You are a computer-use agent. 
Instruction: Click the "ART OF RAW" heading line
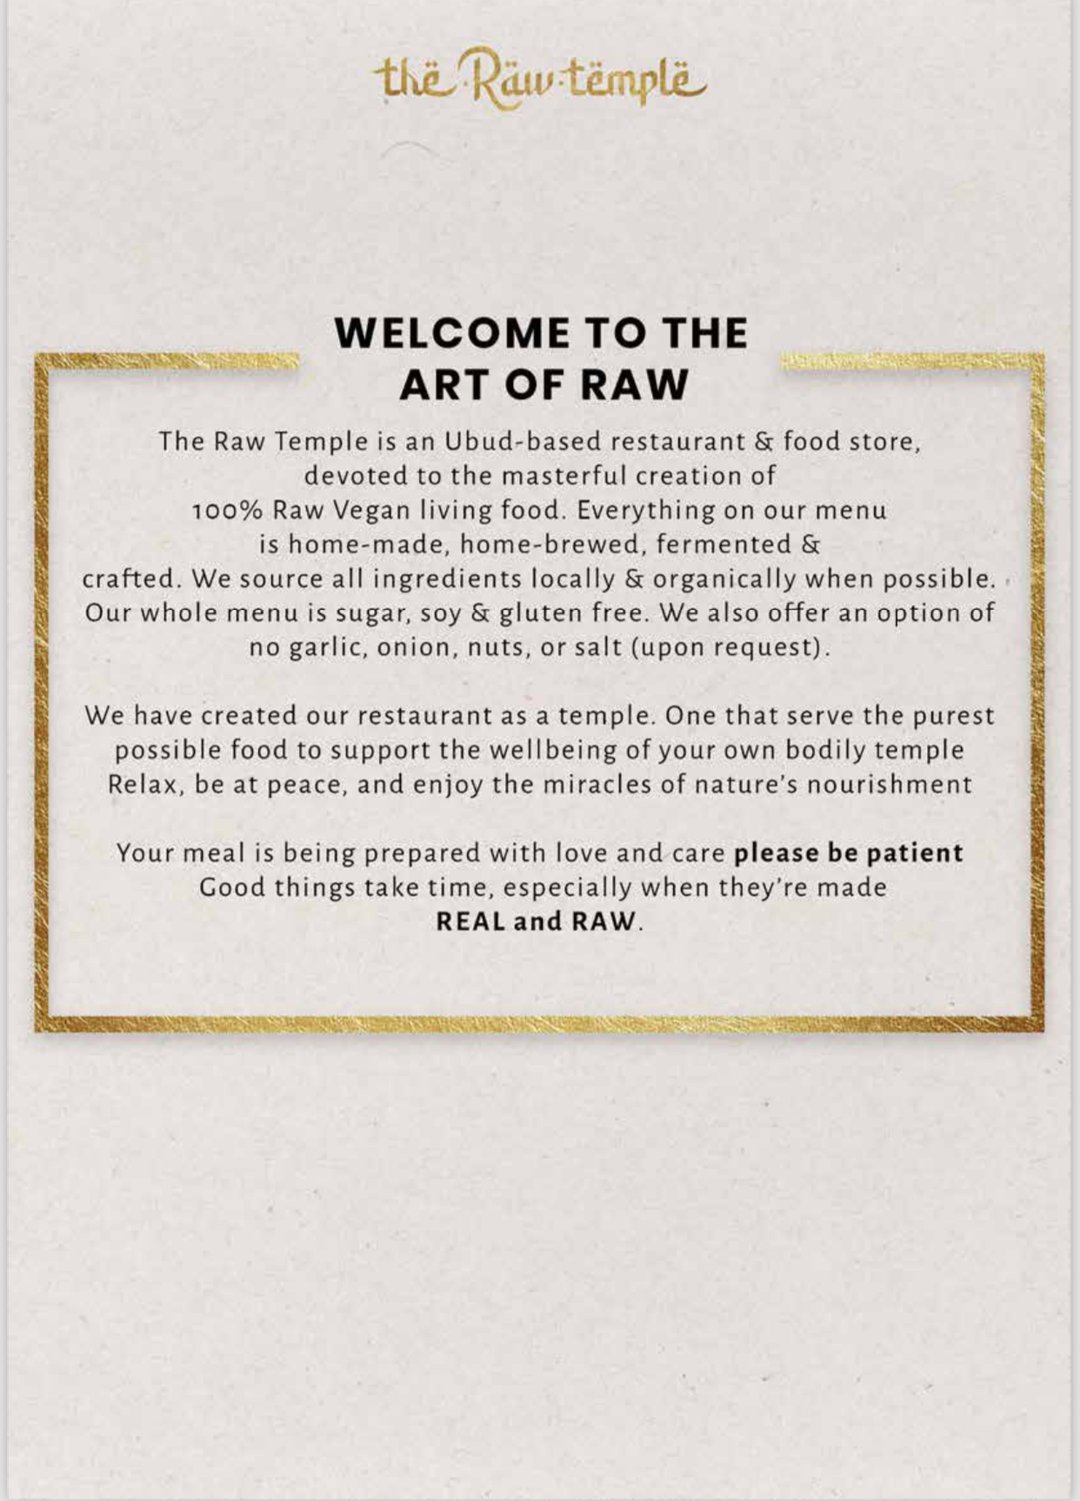point(544,385)
